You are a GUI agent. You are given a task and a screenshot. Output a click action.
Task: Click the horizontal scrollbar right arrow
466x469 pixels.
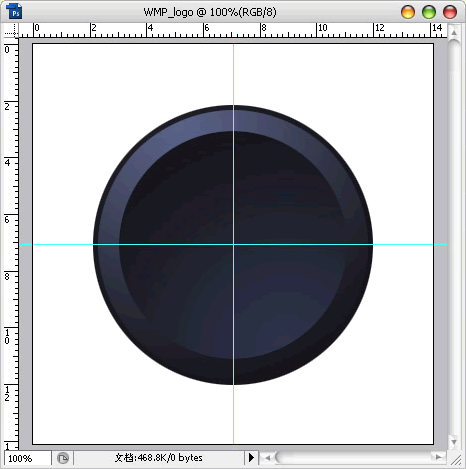(x=438, y=457)
